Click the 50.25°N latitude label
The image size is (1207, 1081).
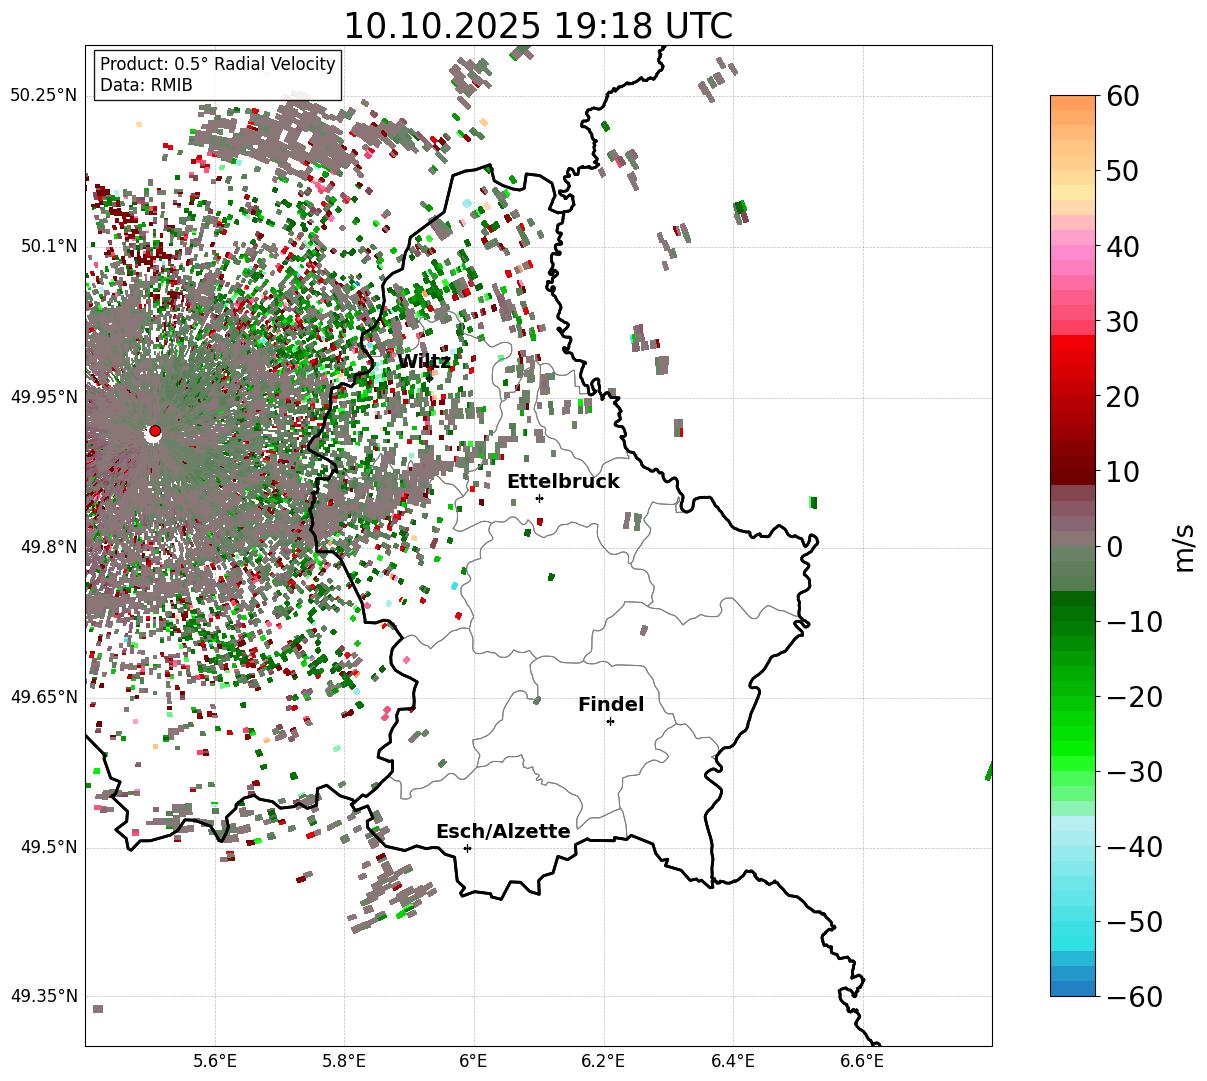click(x=43, y=96)
